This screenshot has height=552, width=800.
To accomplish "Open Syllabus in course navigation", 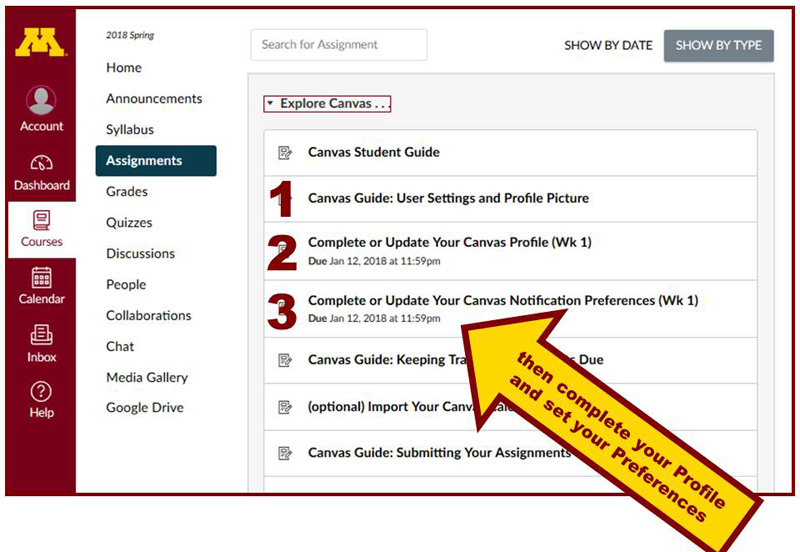I will point(130,130).
